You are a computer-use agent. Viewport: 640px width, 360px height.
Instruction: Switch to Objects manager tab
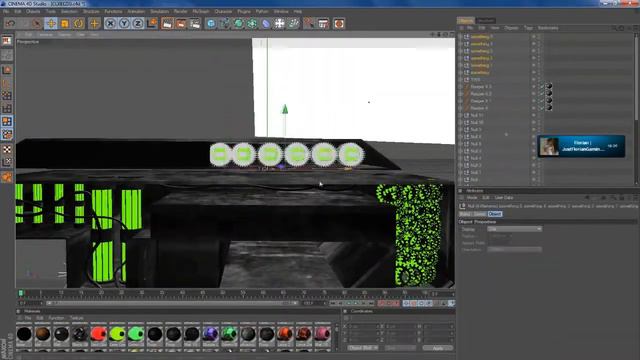pos(466,20)
